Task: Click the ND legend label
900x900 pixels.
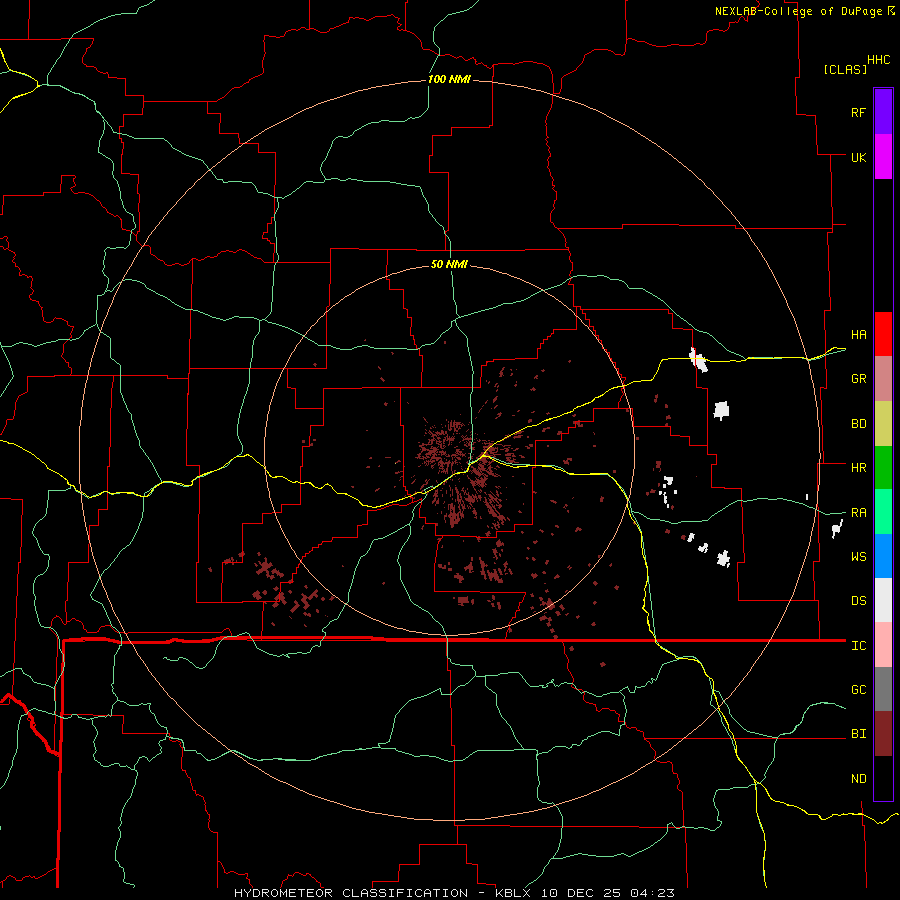Action: 858,779
